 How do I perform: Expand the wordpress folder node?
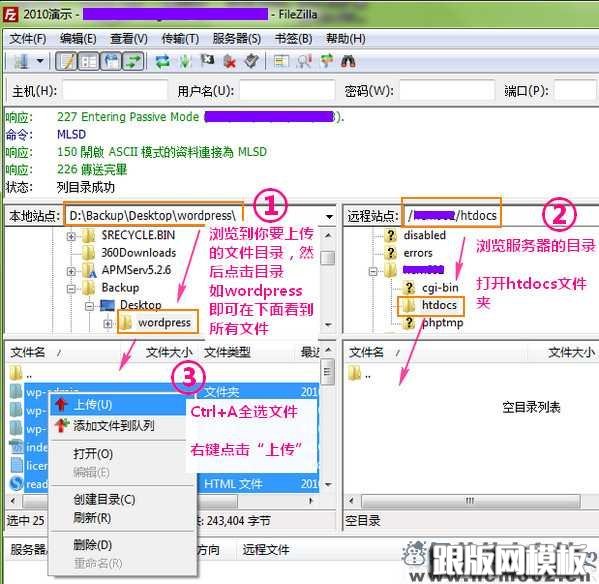pos(108,323)
